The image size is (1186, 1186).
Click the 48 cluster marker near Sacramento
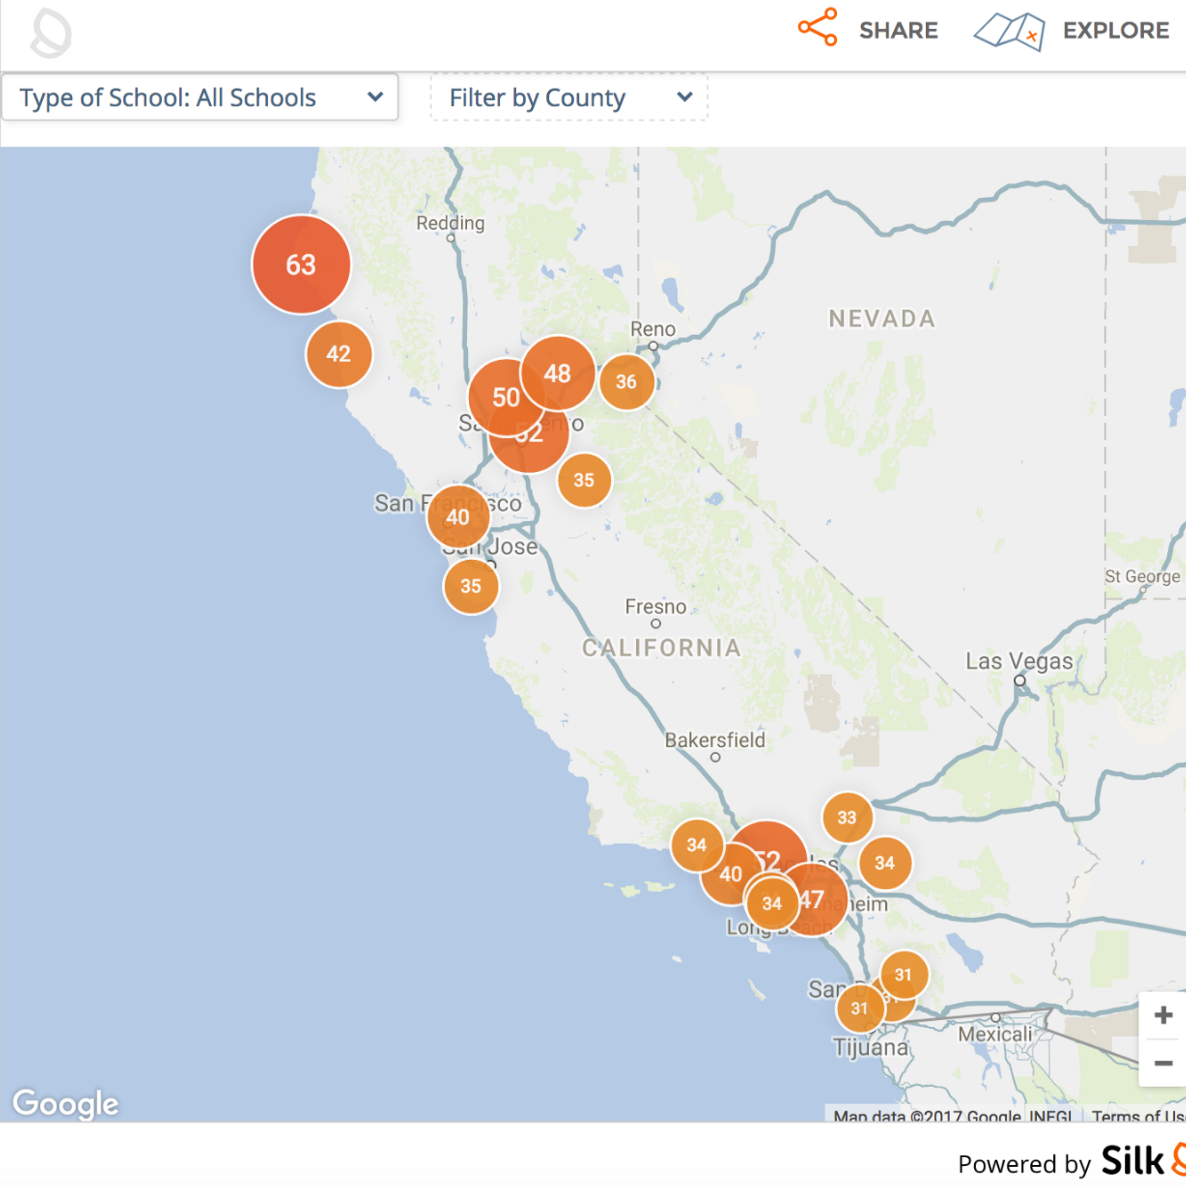[557, 375]
